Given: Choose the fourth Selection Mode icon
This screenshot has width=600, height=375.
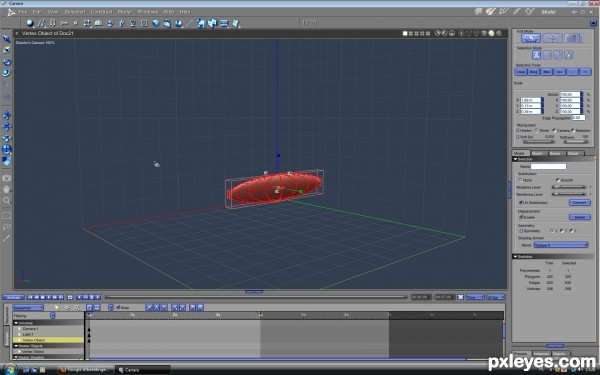Looking at the screenshot, I should pyautogui.click(x=569, y=55).
